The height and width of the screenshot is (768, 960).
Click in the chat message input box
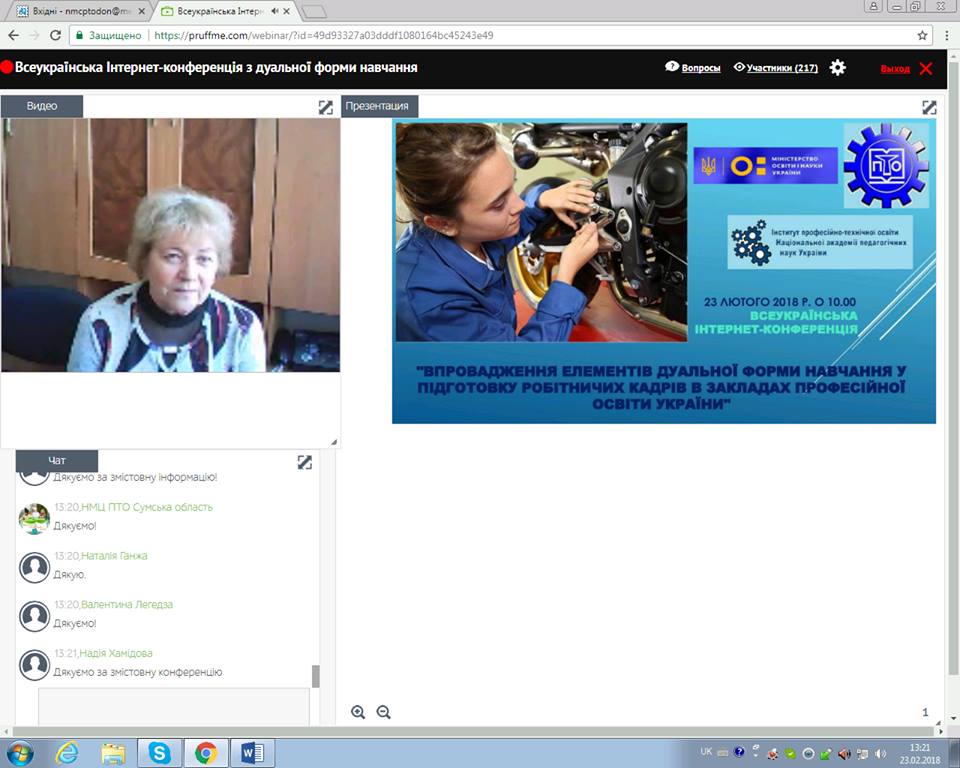pos(174,705)
